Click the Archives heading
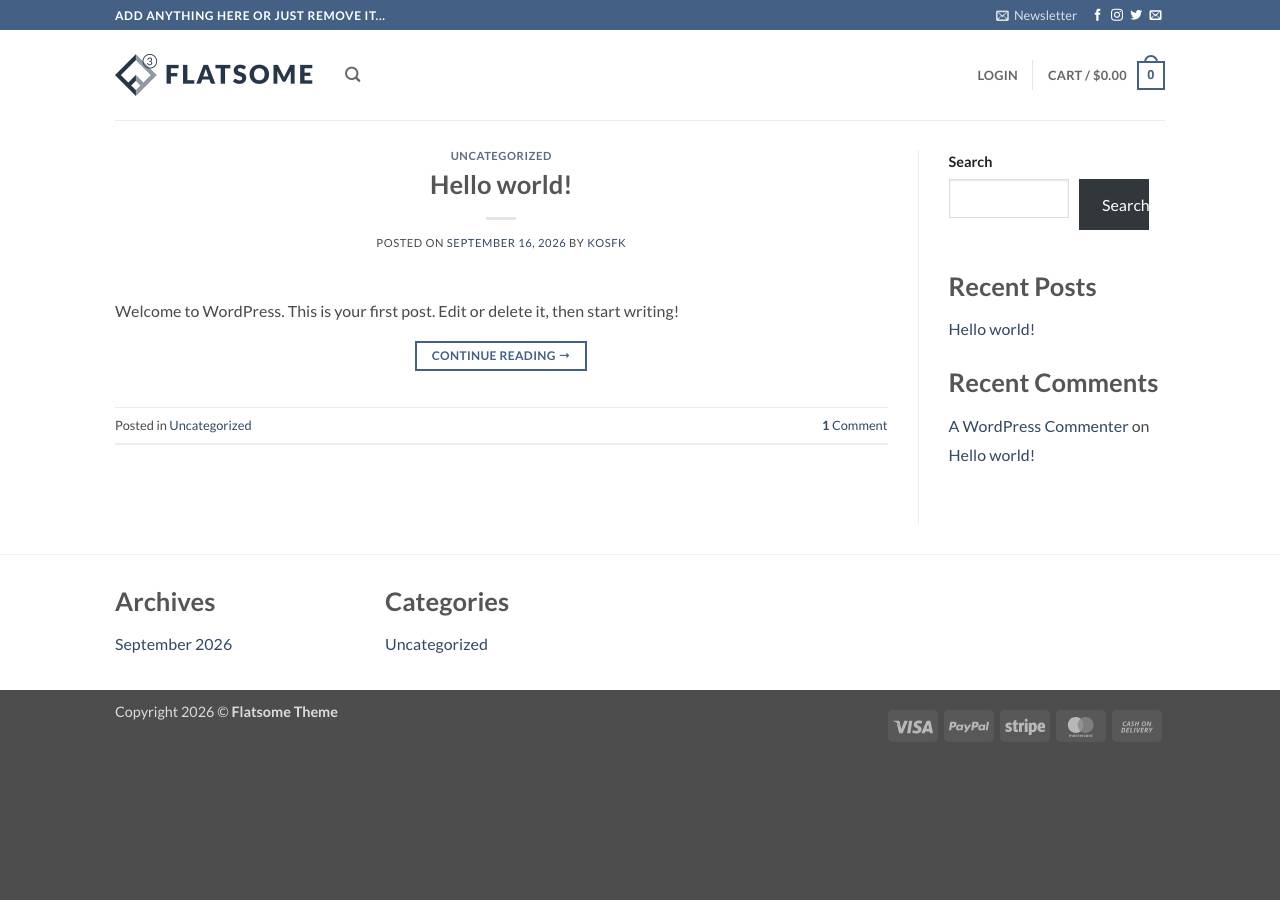Screen dimensions: 1280x900 pyautogui.click(x=165, y=602)
